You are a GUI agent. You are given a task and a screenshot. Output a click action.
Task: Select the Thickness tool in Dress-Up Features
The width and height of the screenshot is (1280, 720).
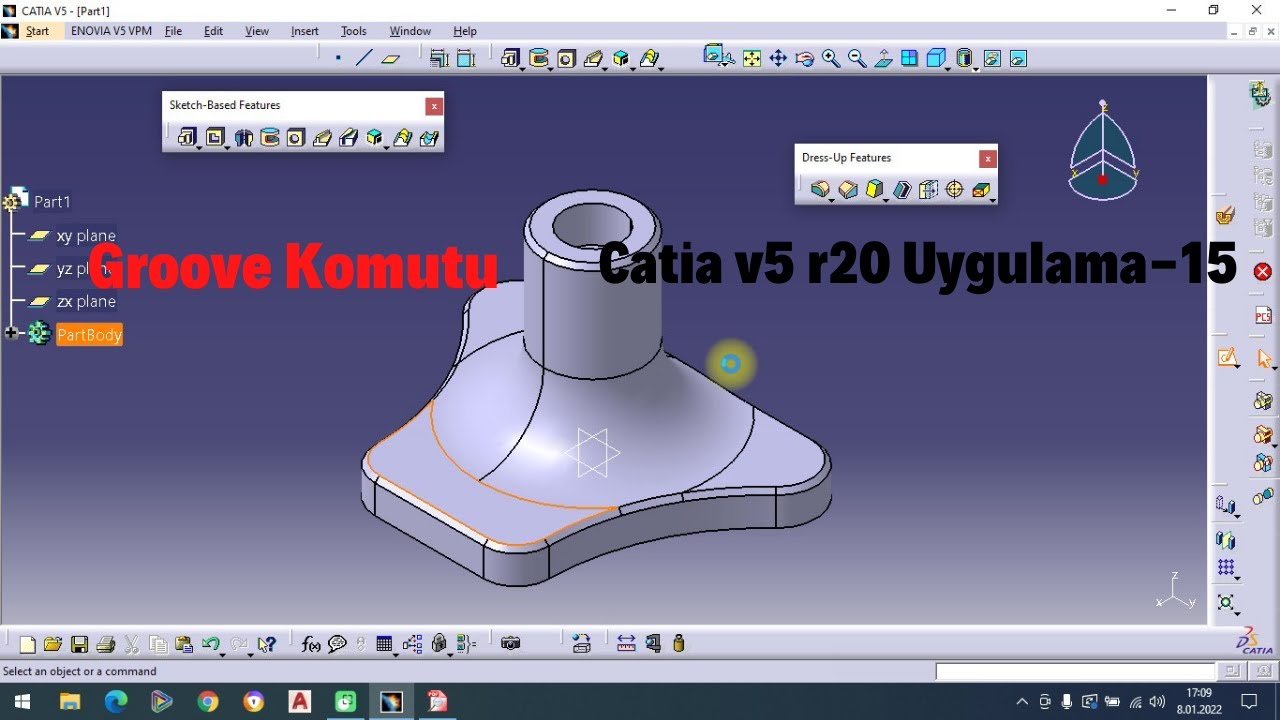[928, 189]
